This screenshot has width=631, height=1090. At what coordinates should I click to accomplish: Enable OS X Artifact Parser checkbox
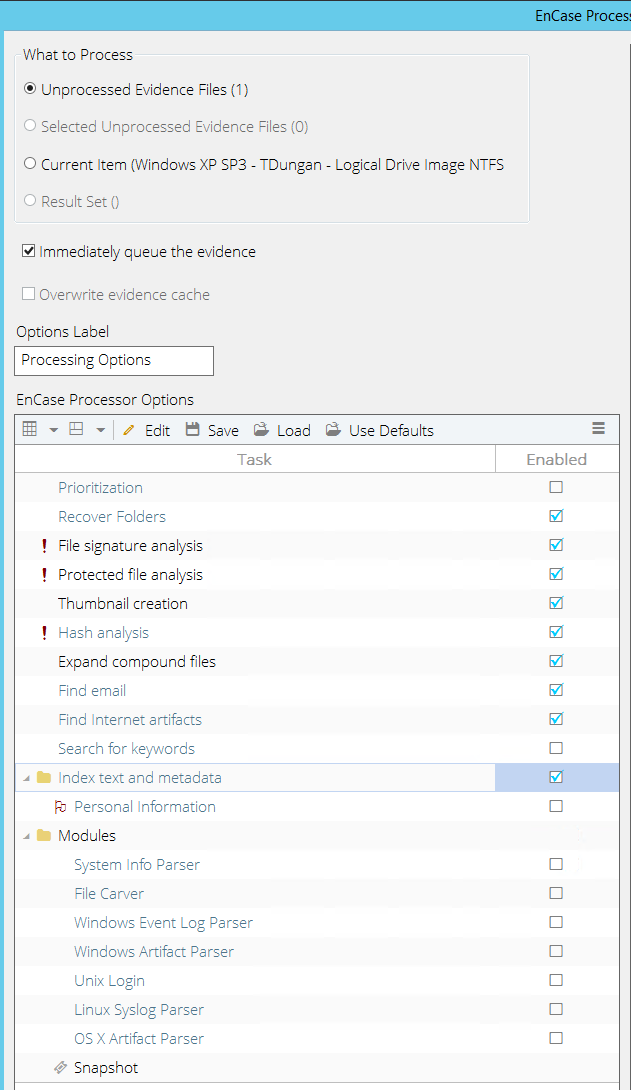click(556, 1038)
